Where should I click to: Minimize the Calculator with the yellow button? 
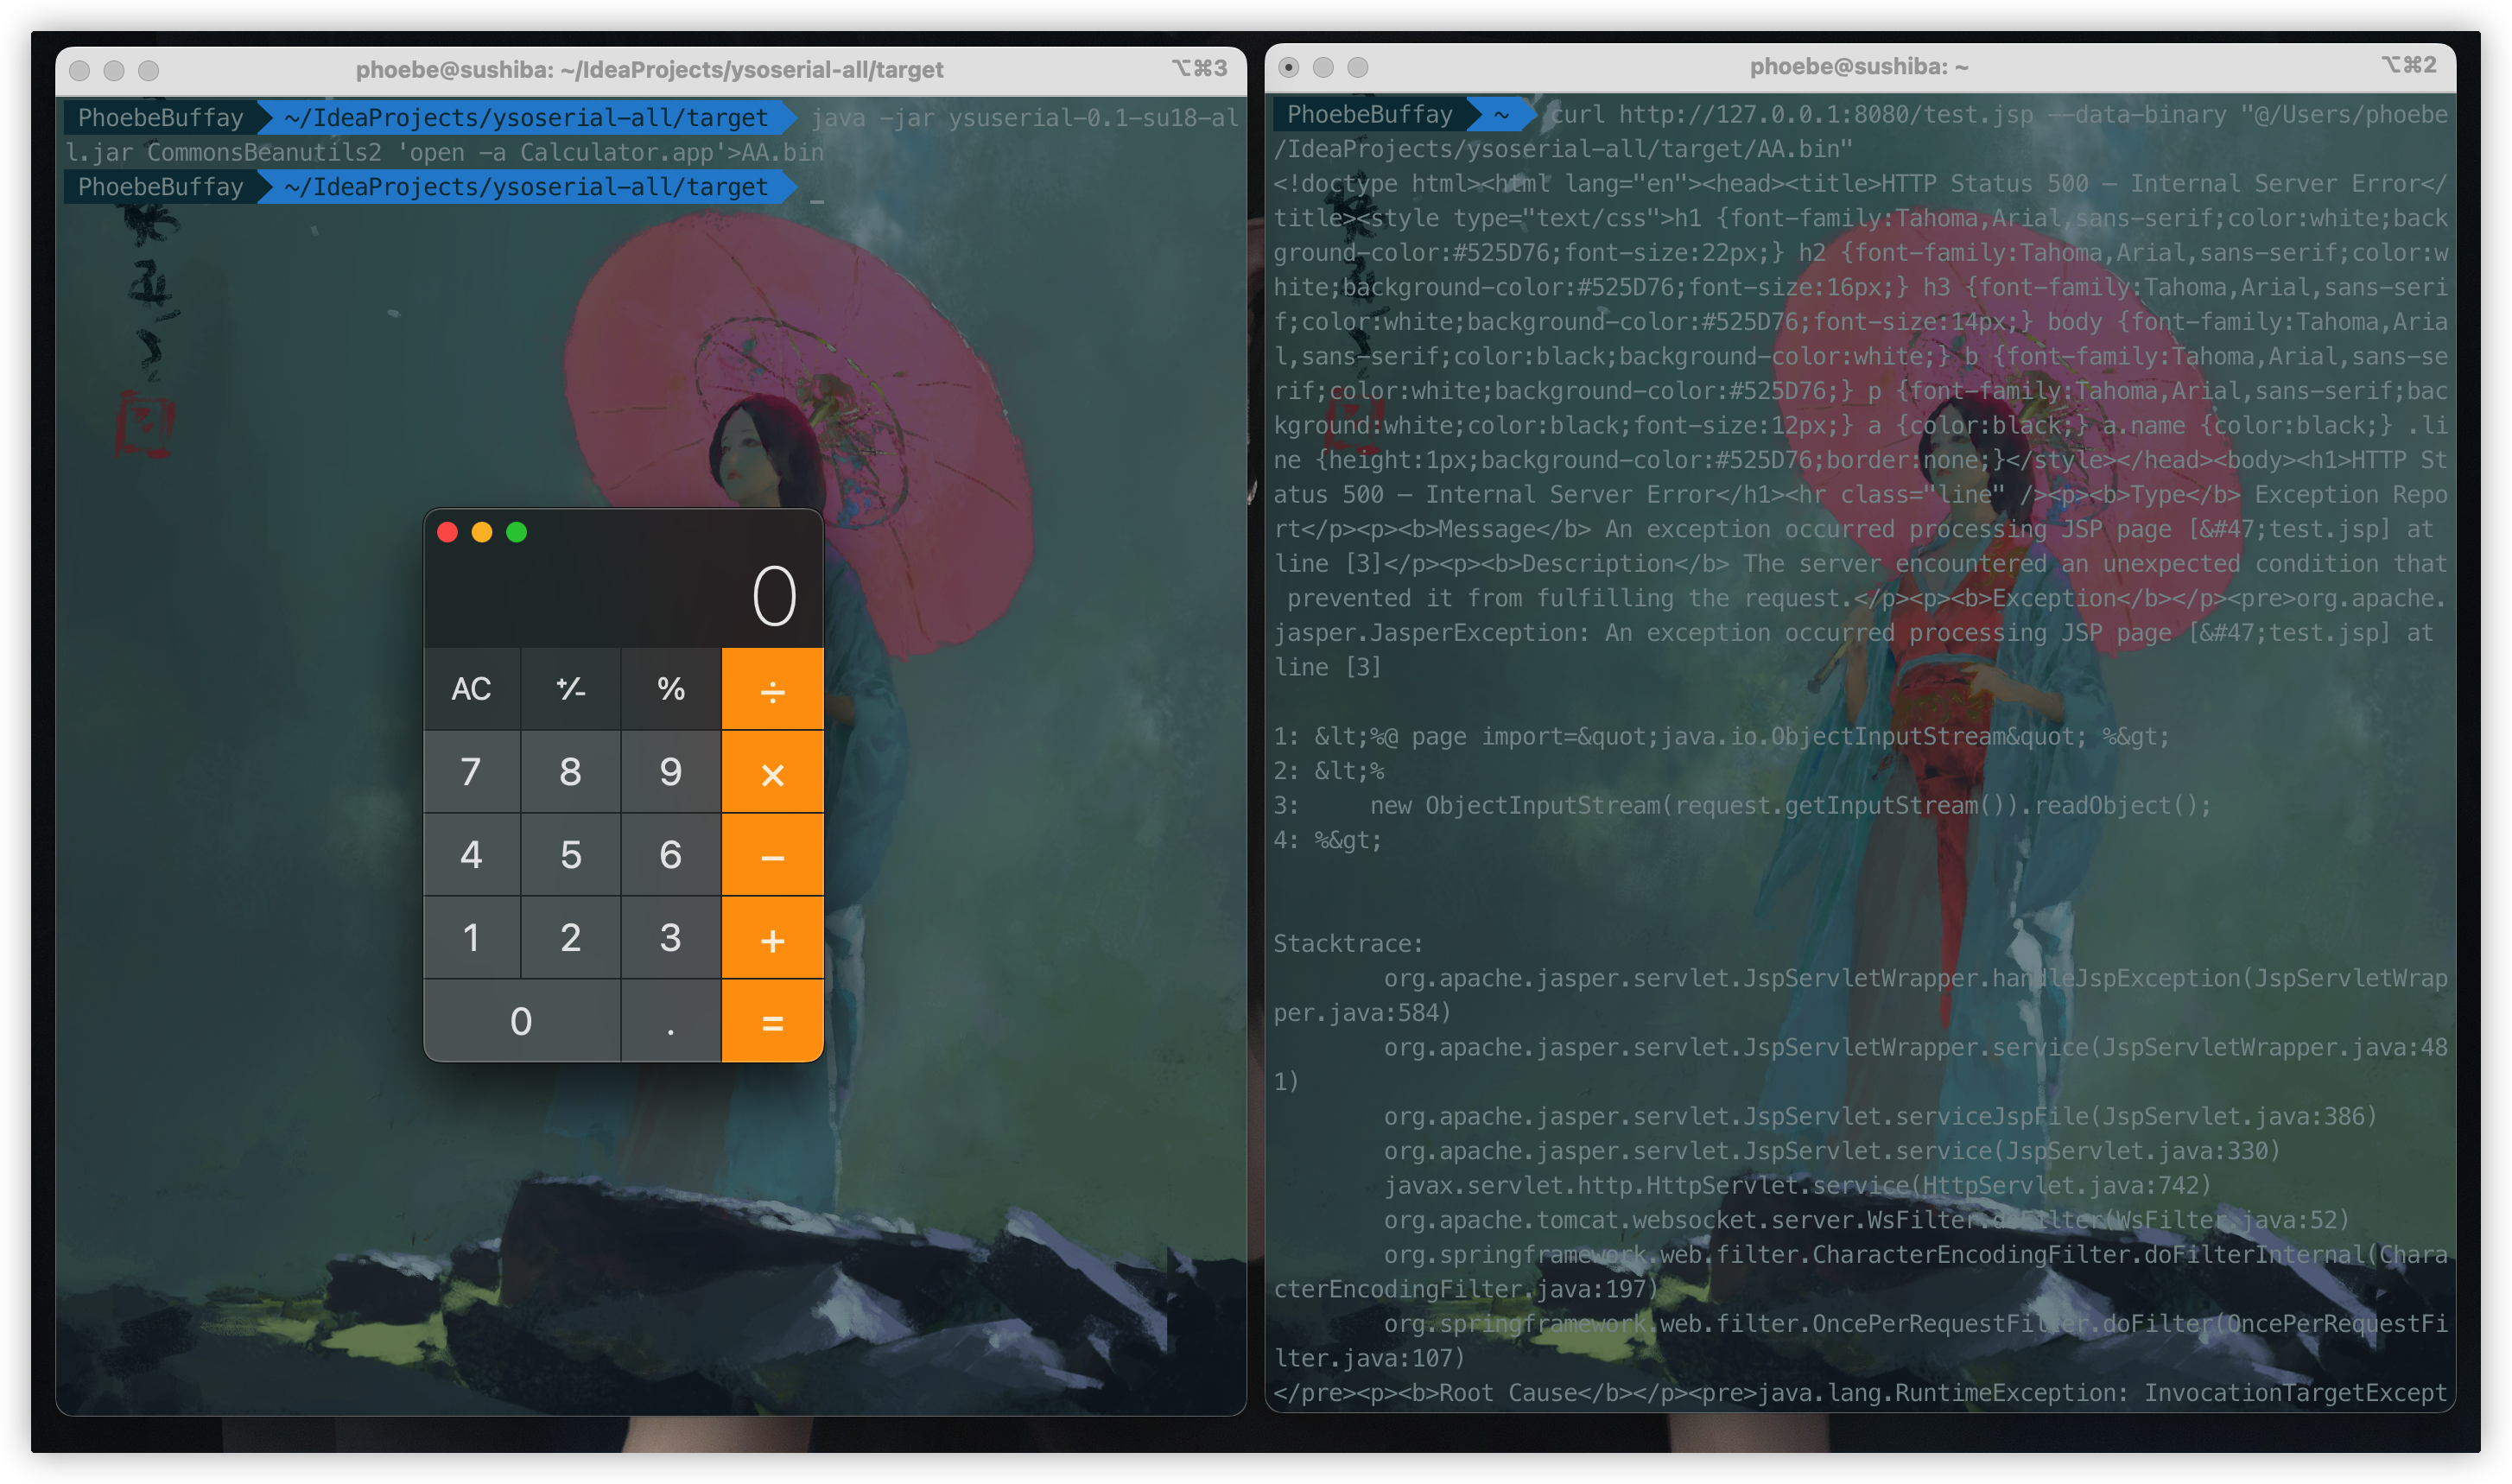(x=482, y=532)
